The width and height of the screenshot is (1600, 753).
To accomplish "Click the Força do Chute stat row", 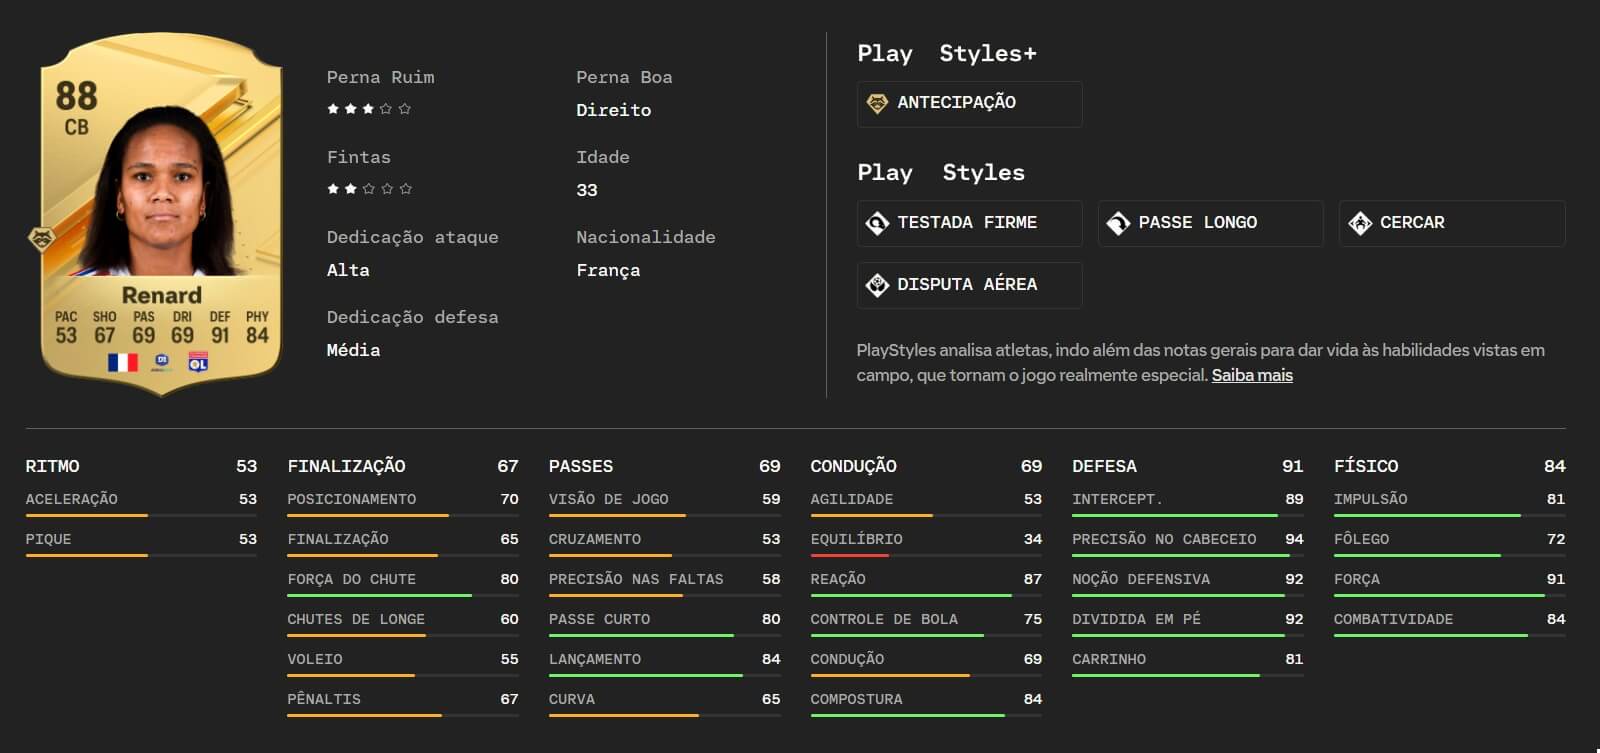I will pyautogui.click(x=403, y=584).
